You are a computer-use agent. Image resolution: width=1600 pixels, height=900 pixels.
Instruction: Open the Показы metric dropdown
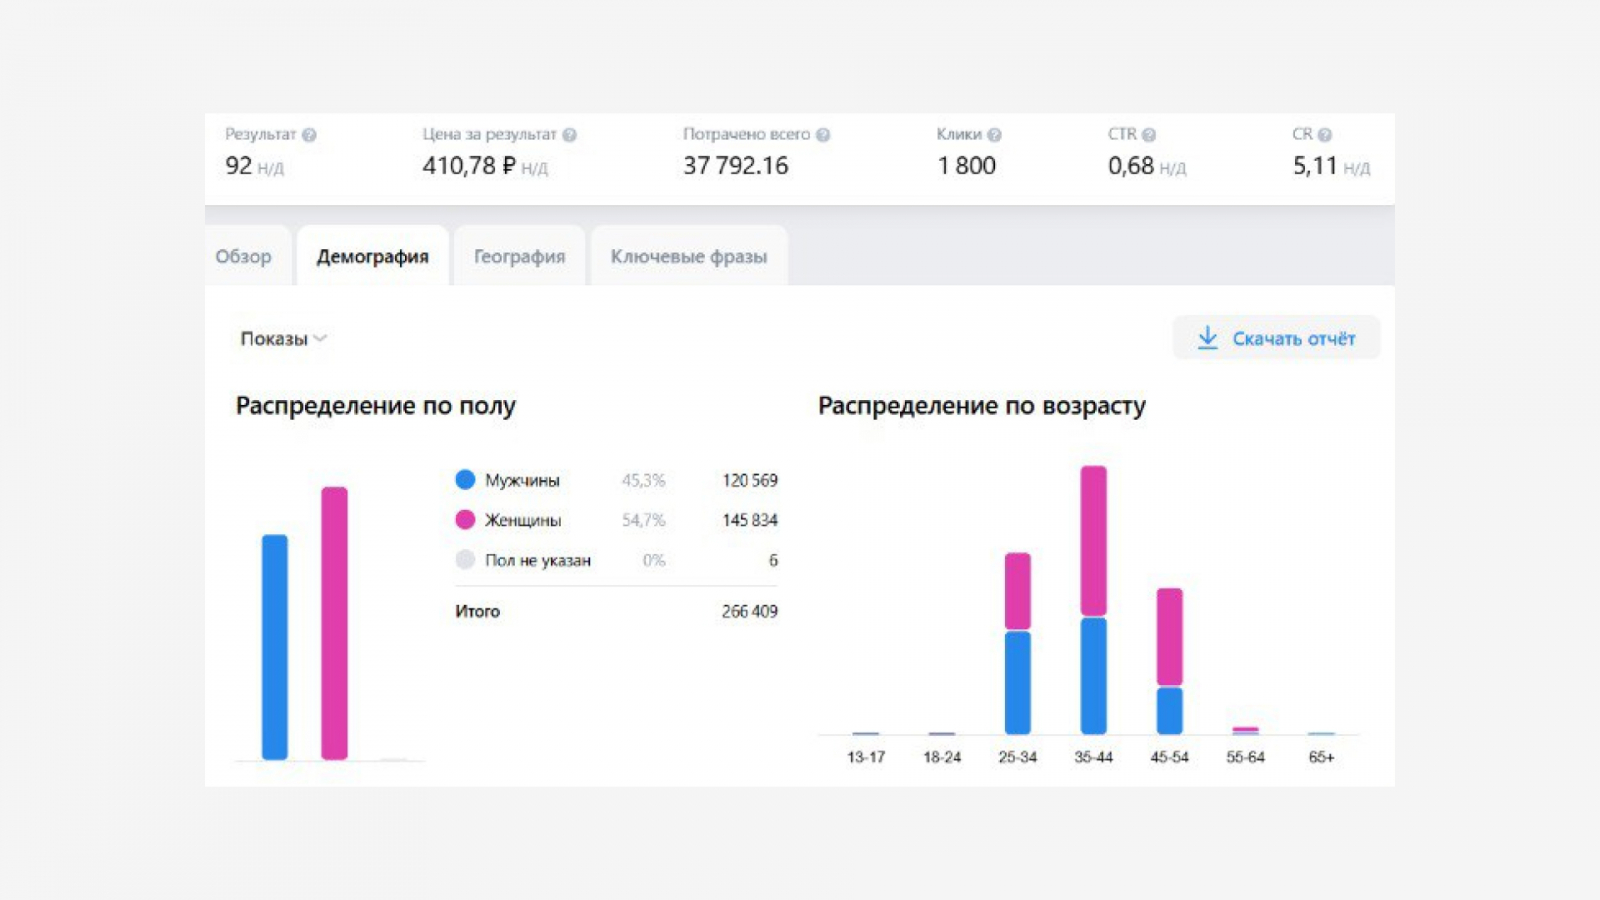click(283, 339)
